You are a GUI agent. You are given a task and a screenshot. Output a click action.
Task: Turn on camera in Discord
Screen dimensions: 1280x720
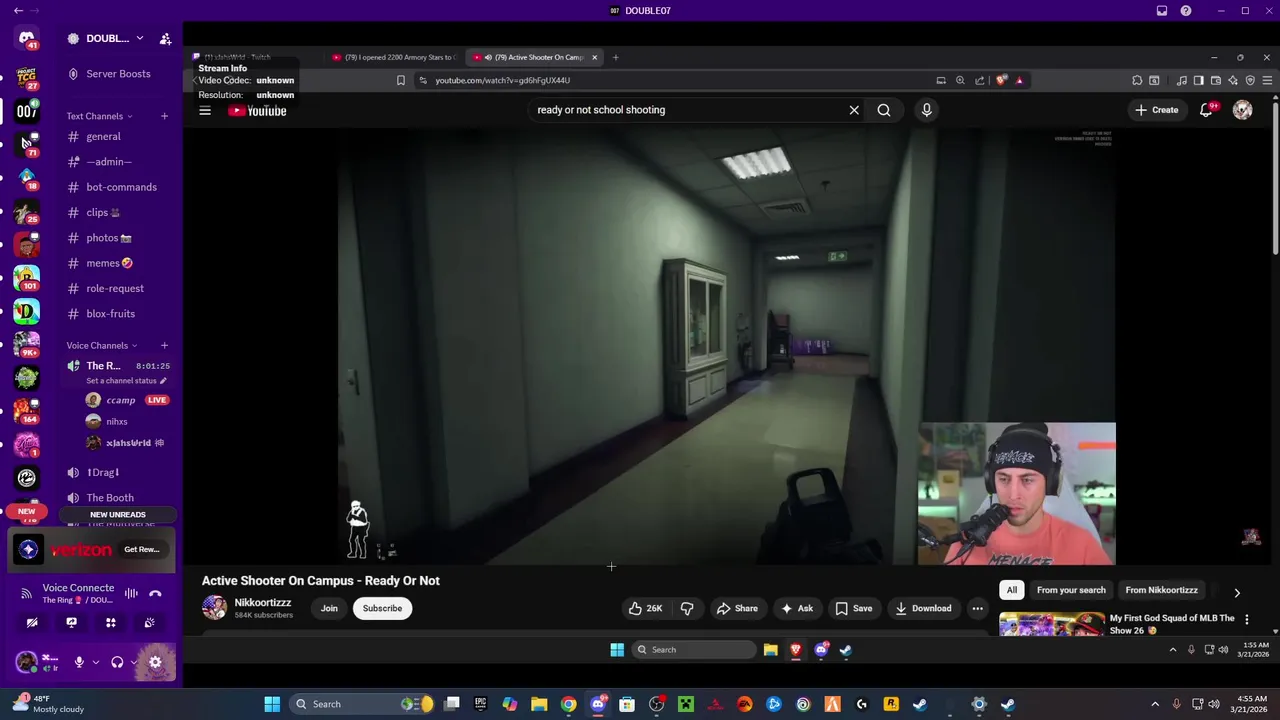(x=32, y=622)
